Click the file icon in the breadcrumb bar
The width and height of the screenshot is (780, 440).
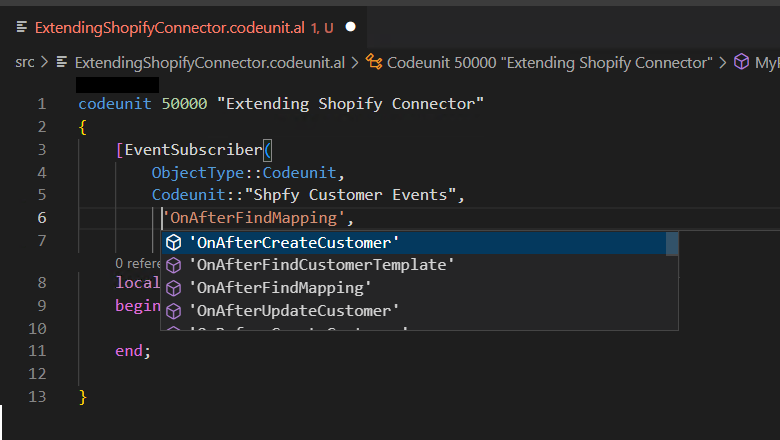pyautogui.click(x=64, y=62)
